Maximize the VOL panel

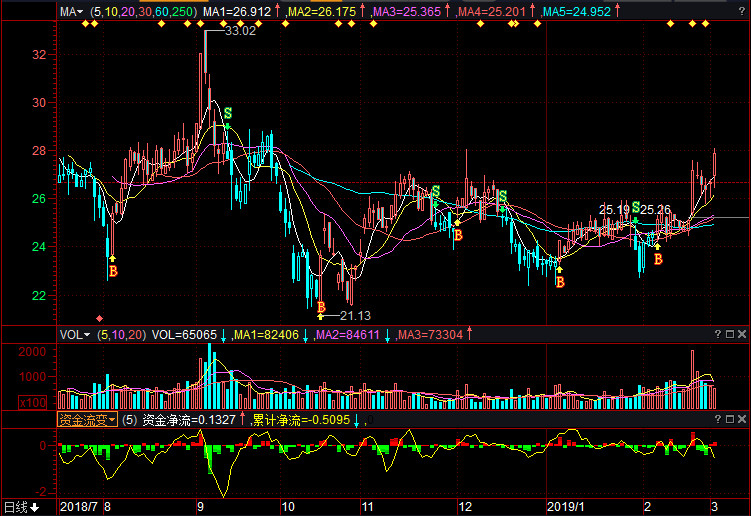730,334
